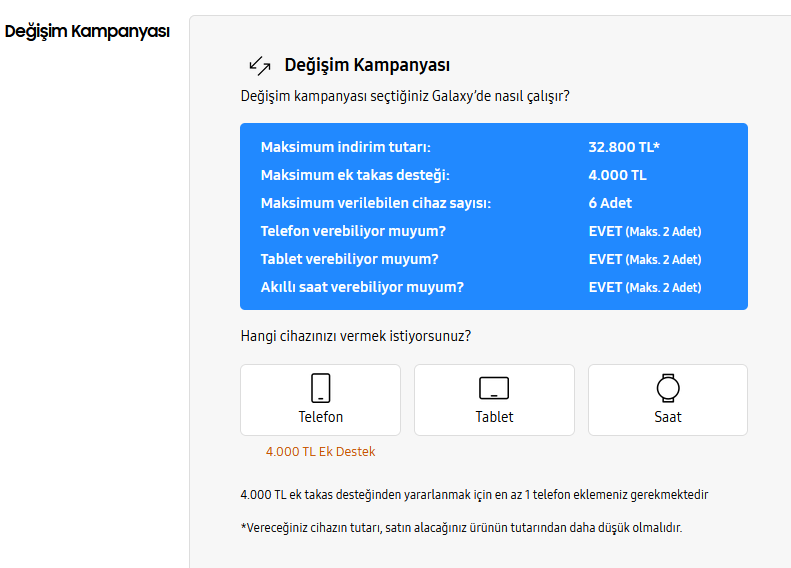The image size is (791, 568).
Task: Click the smartwatch icon in Saat card
Action: (667, 388)
